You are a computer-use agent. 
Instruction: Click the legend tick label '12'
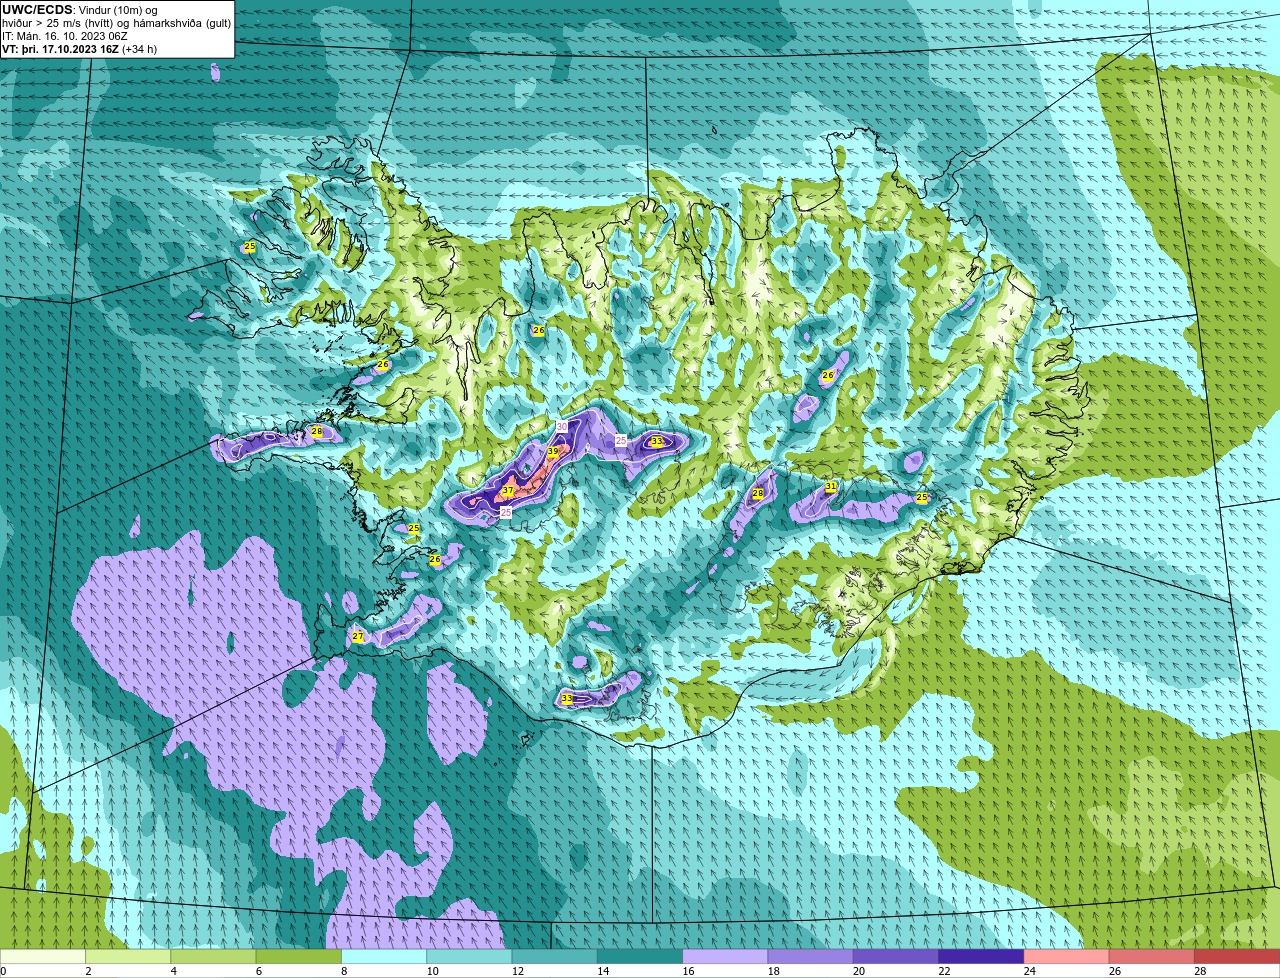[x=517, y=971]
